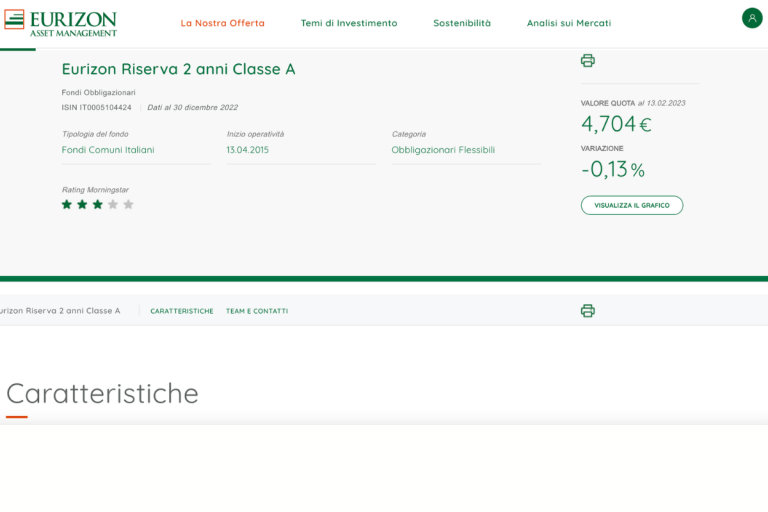Click the Caratteristiche section heading

coord(102,393)
